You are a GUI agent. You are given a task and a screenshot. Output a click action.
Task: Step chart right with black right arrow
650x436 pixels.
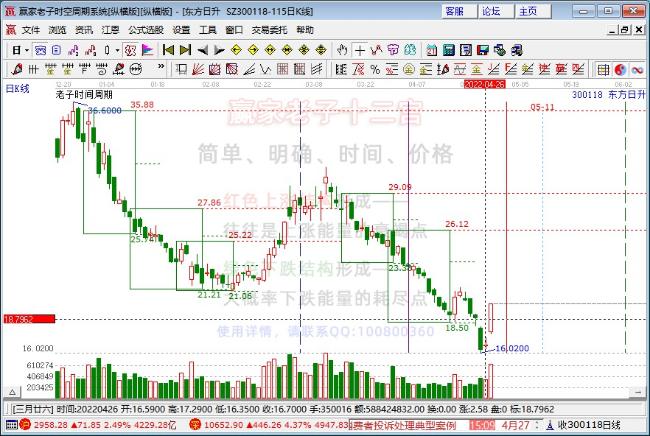click(219, 50)
